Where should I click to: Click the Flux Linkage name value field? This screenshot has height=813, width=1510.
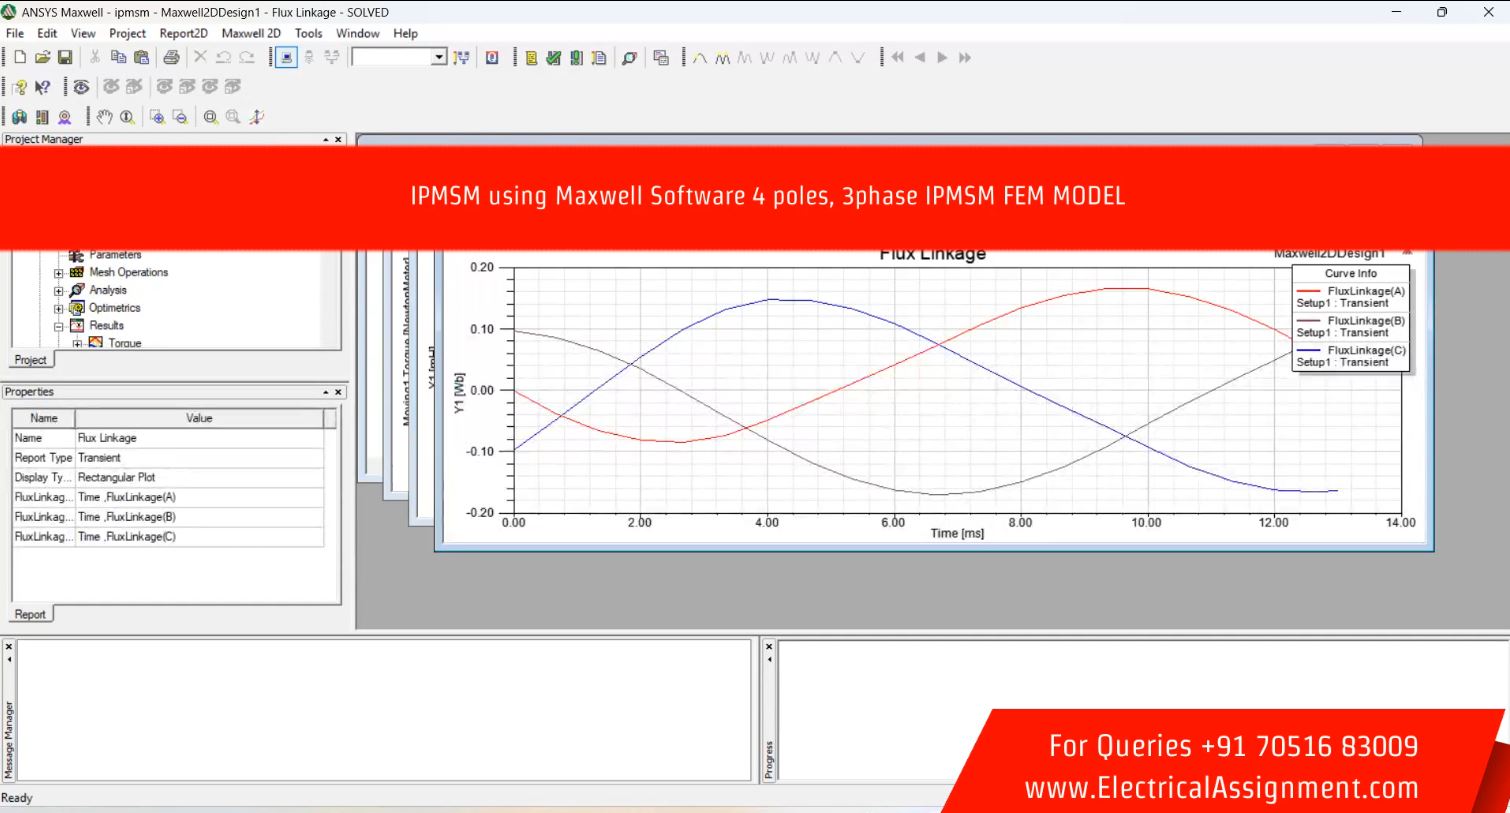coord(199,438)
